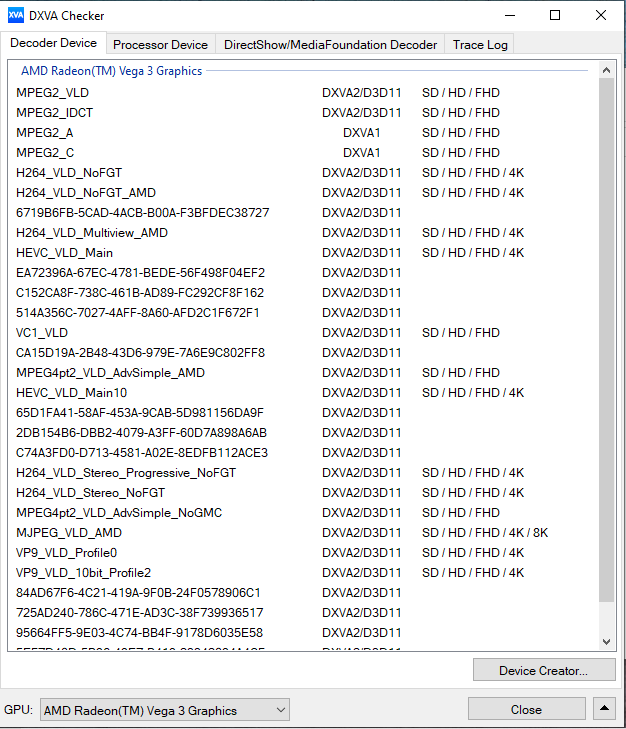This screenshot has width=626, height=729.
Task: Select the HEVC_VLD_Main decoder entry
Action: pos(64,252)
